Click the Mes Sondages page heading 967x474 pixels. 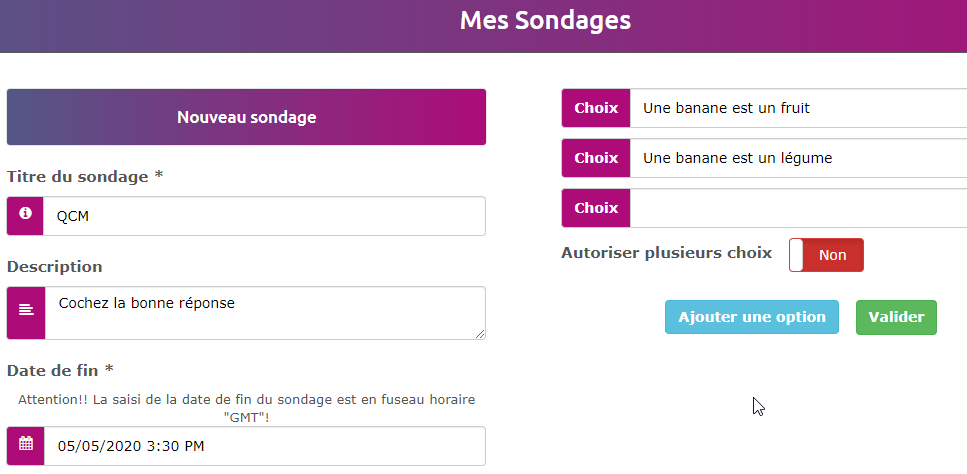click(x=545, y=21)
